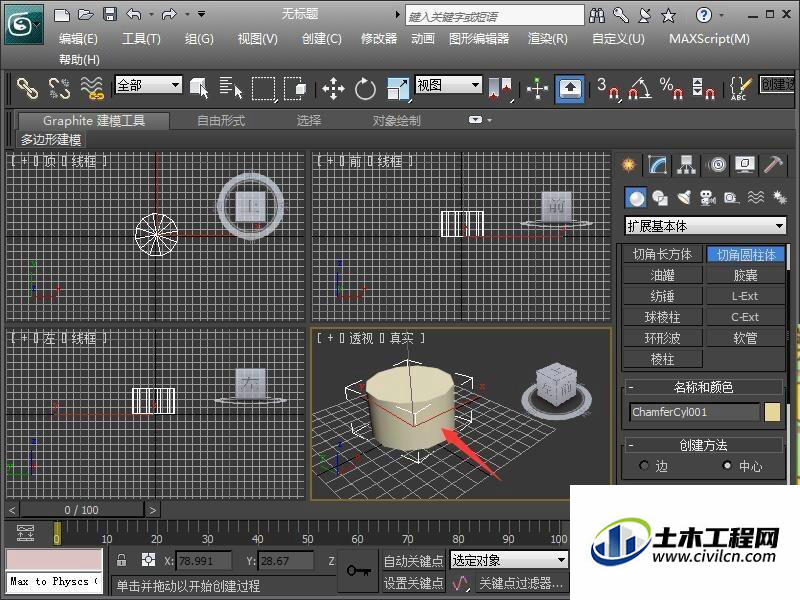This screenshot has width=800, height=600.
Task: Click the ChamferCyl001 name field
Action: click(695, 412)
